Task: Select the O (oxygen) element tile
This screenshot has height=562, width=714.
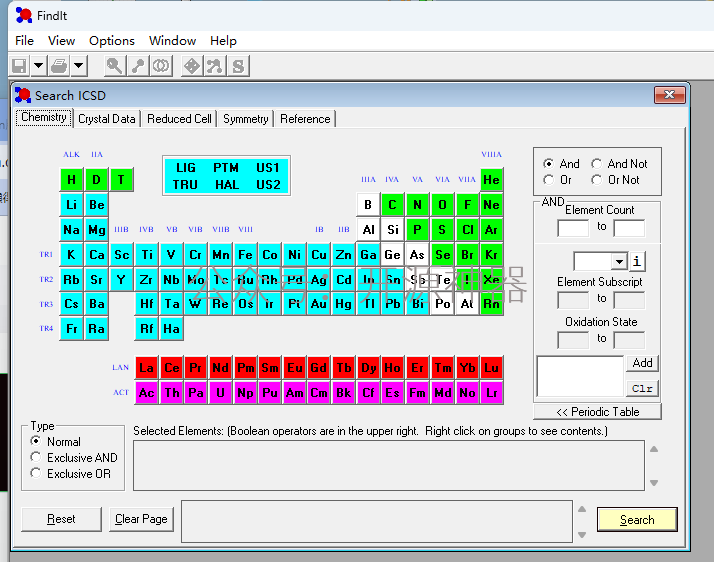Action: click(442, 205)
